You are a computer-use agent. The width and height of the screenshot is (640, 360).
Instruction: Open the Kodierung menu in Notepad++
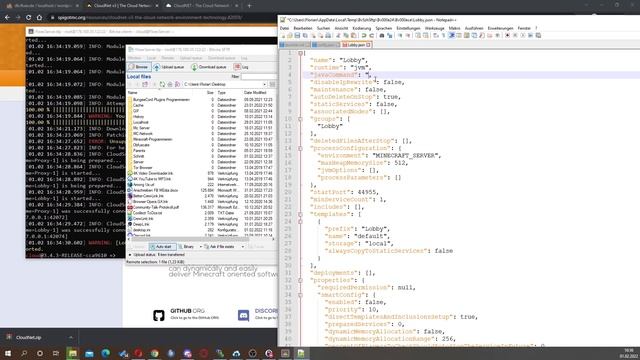(362, 28)
